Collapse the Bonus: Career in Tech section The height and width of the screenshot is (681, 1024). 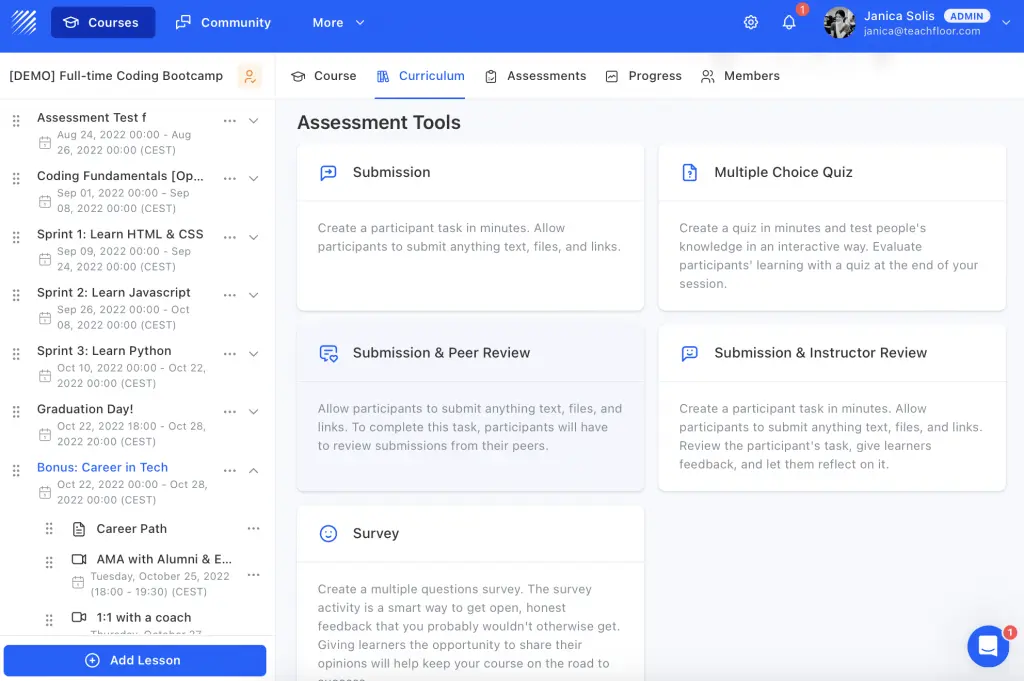click(253, 467)
